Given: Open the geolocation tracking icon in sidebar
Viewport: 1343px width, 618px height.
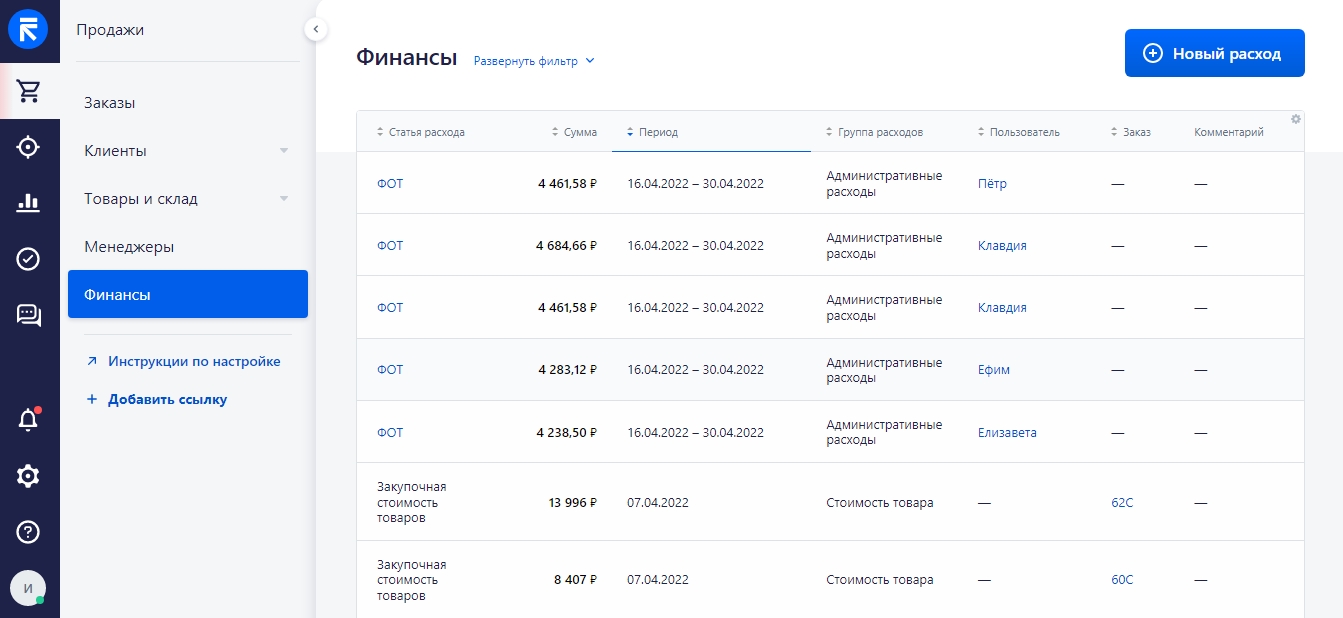Looking at the screenshot, I should click(x=29, y=146).
